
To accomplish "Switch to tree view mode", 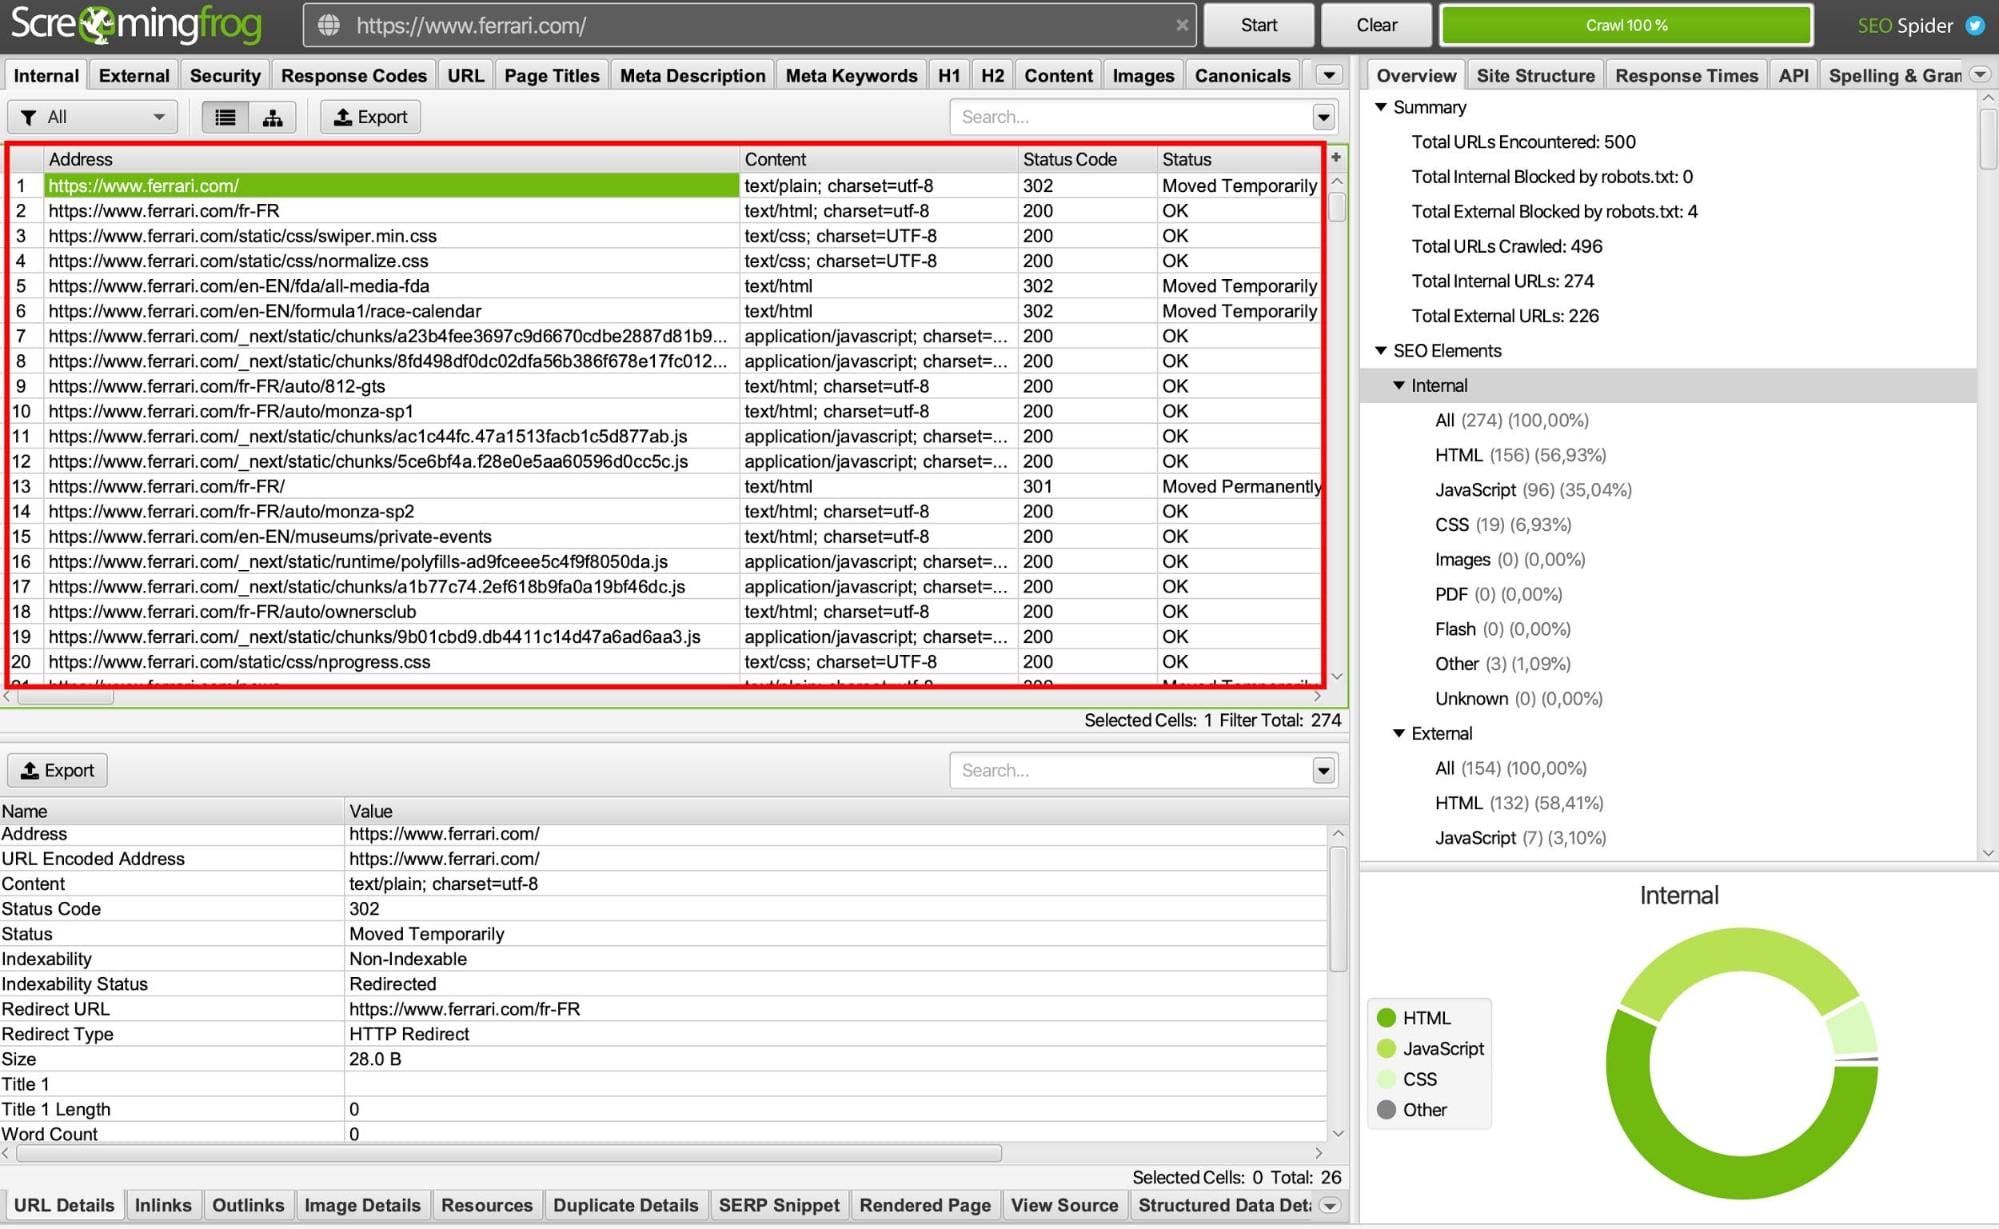I will pyautogui.click(x=271, y=116).
